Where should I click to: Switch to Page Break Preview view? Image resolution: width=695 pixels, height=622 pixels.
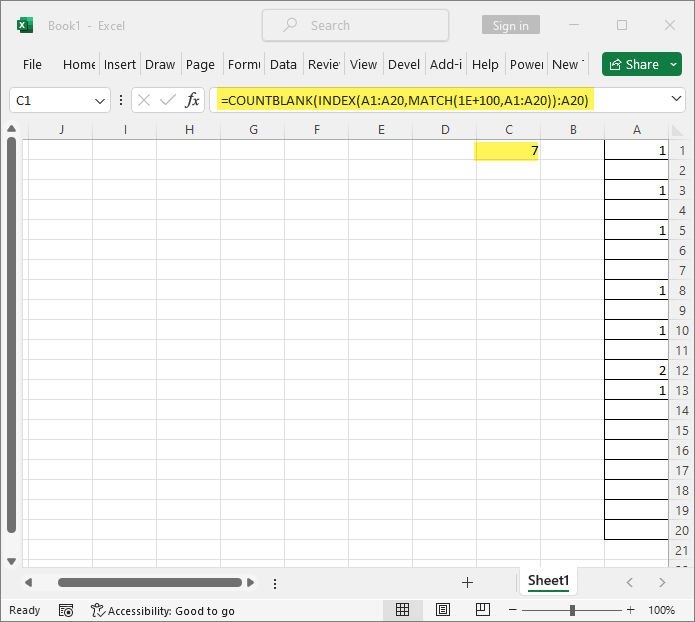click(x=482, y=610)
